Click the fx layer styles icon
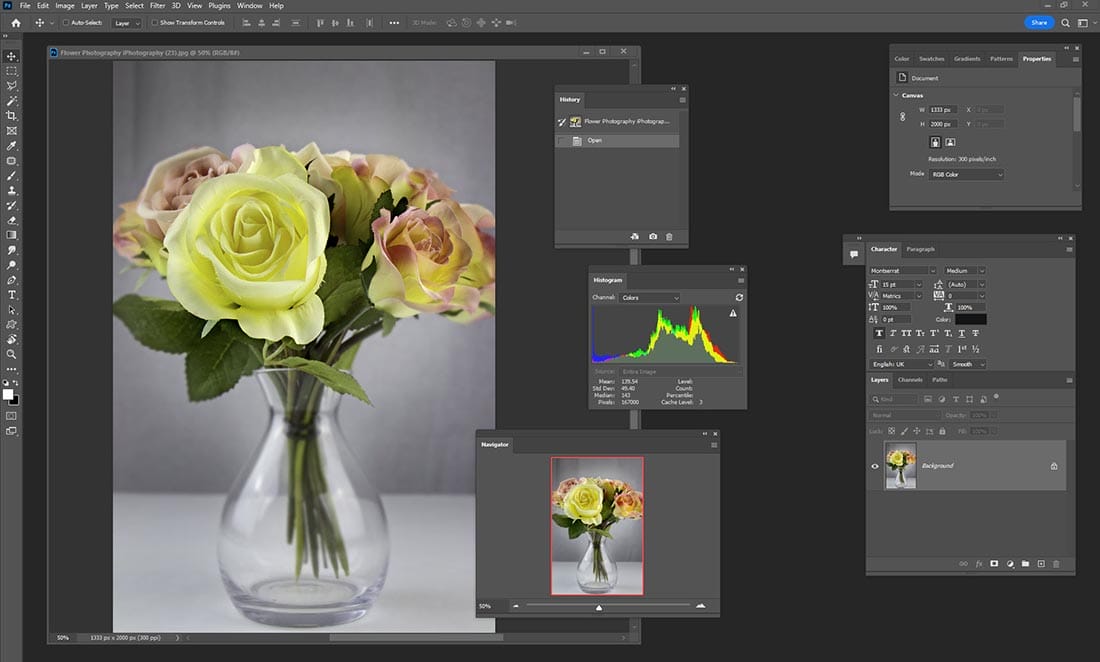Viewport: 1100px width, 662px height. [x=979, y=563]
